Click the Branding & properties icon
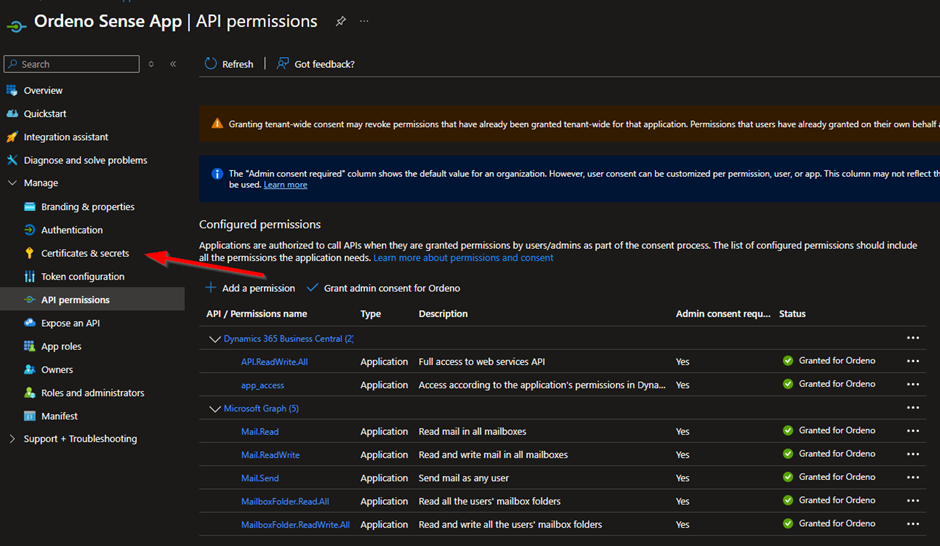Screen dimensions: 940x546 29,207
